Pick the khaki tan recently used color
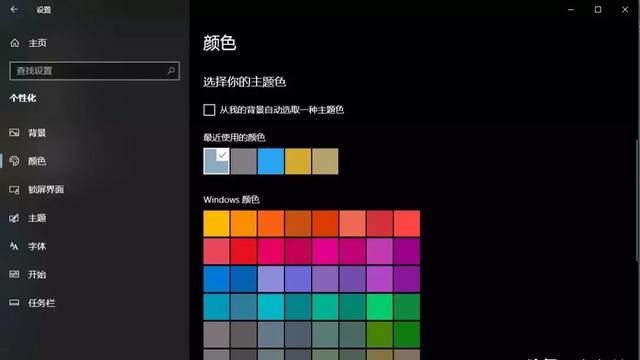The image size is (640, 360). tap(325, 161)
